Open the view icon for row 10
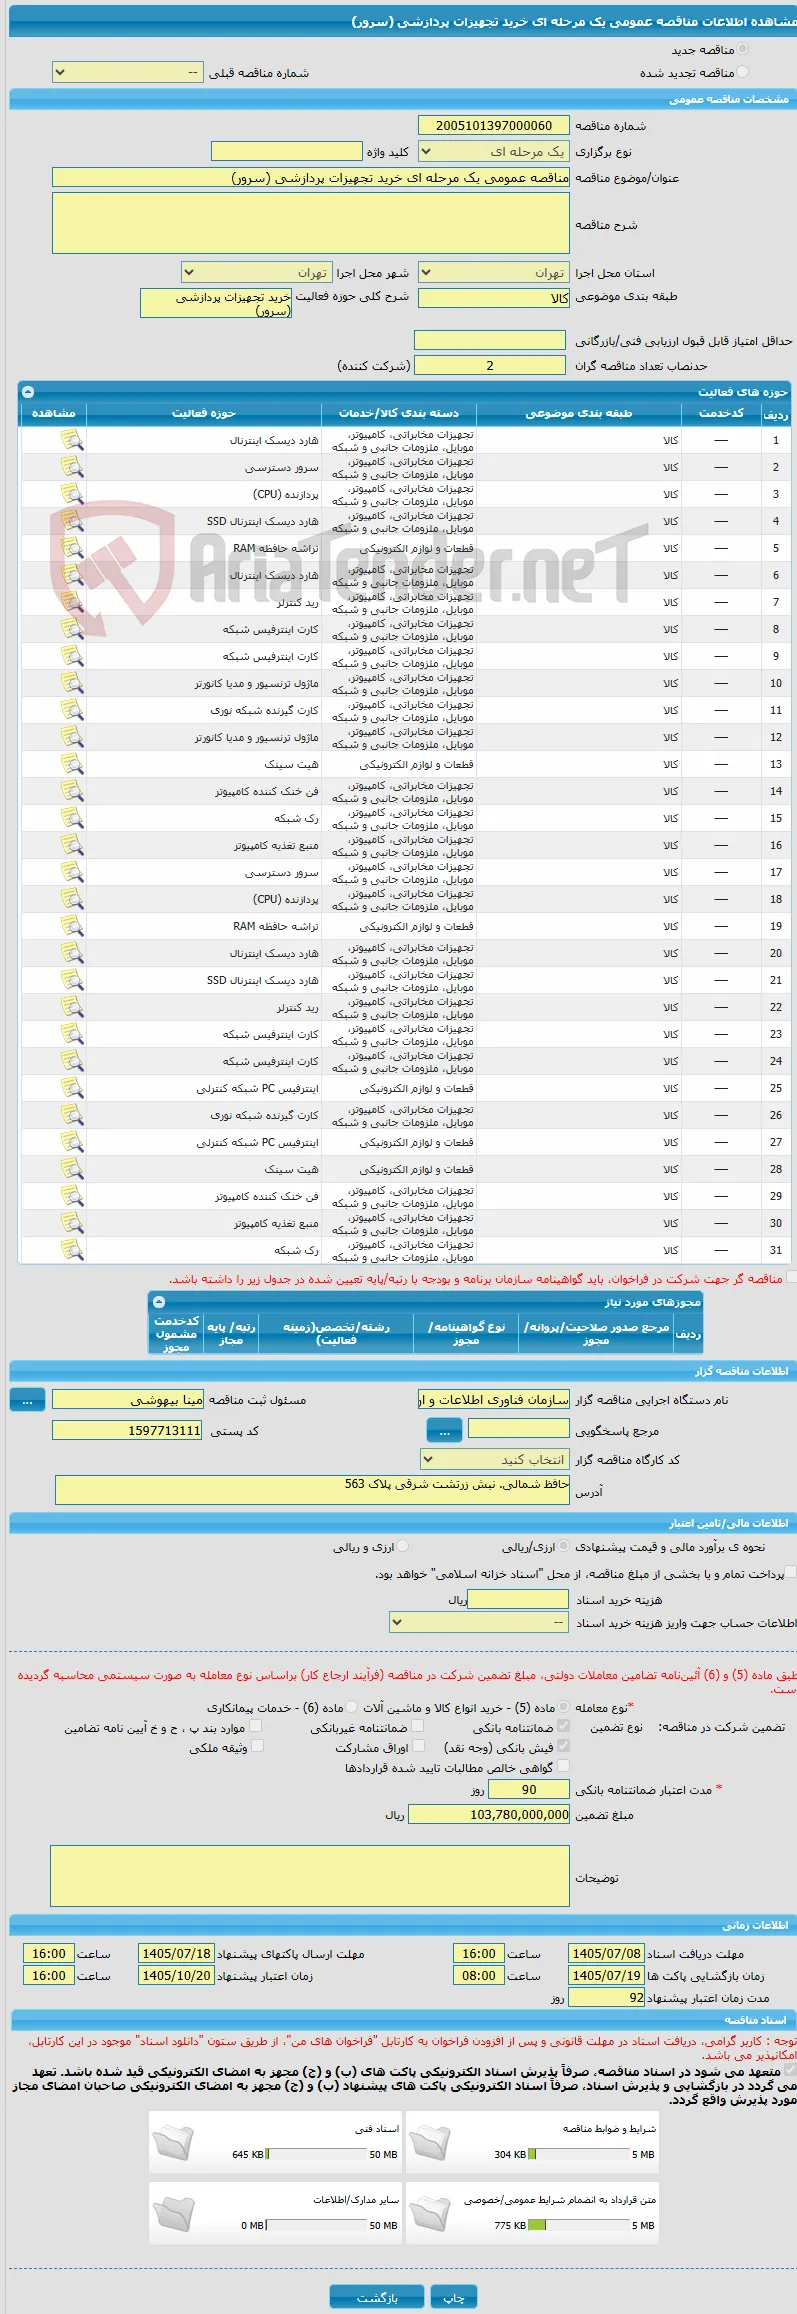The width and height of the screenshot is (797, 2314). tap(71, 683)
